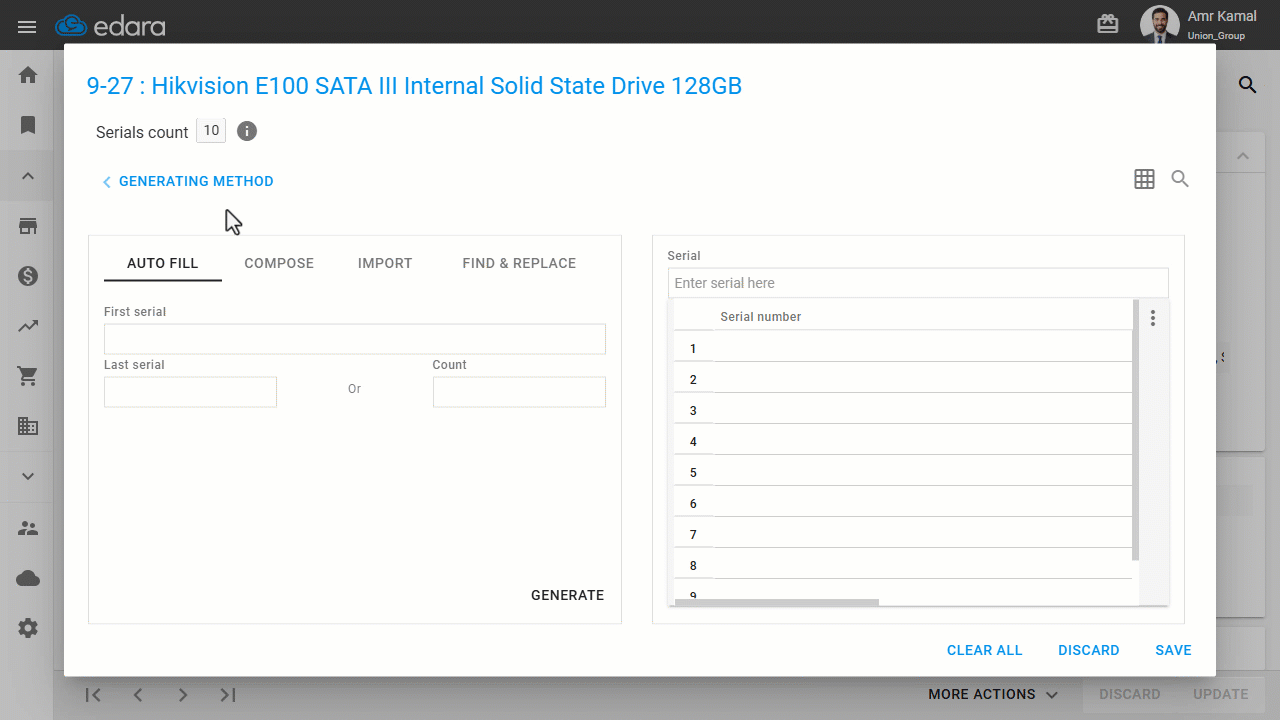Open the shopping cart sidebar icon
Image resolution: width=1280 pixels, height=720 pixels.
pyautogui.click(x=28, y=376)
